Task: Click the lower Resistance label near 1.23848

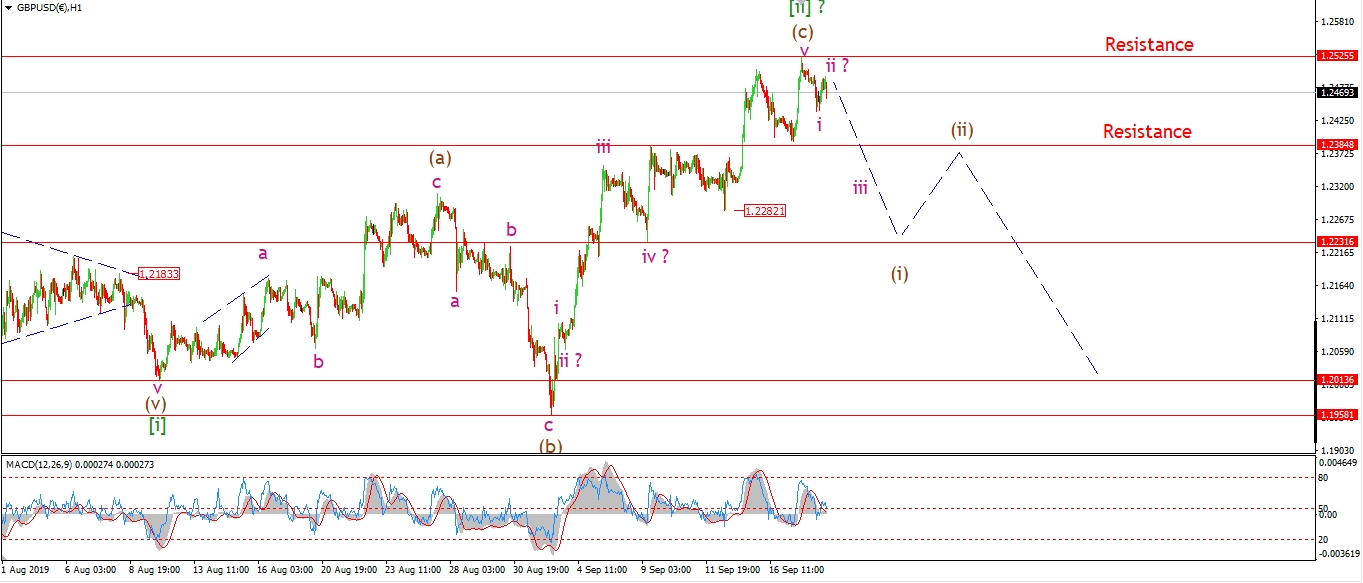Action: point(1147,131)
